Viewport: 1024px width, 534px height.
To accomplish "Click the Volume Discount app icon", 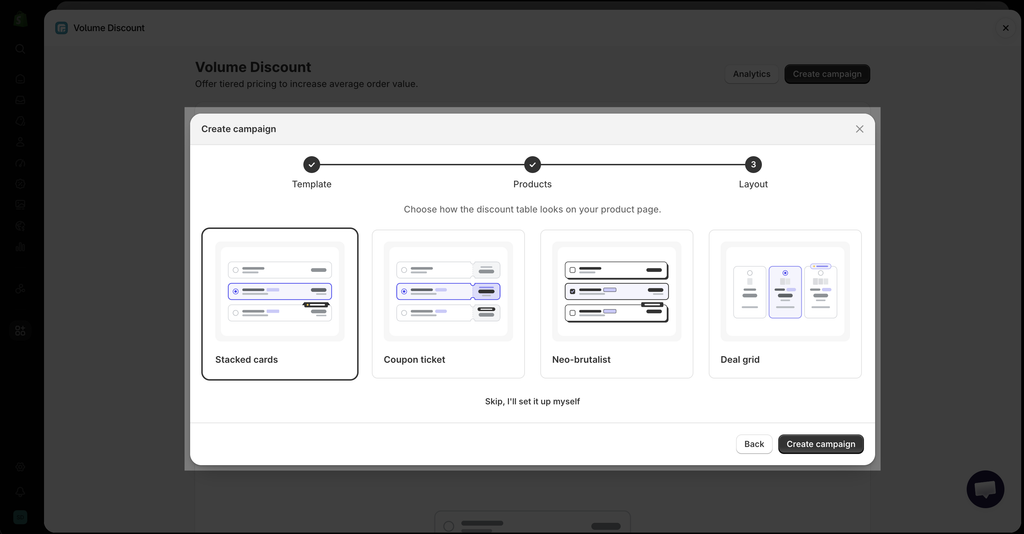I will point(61,28).
